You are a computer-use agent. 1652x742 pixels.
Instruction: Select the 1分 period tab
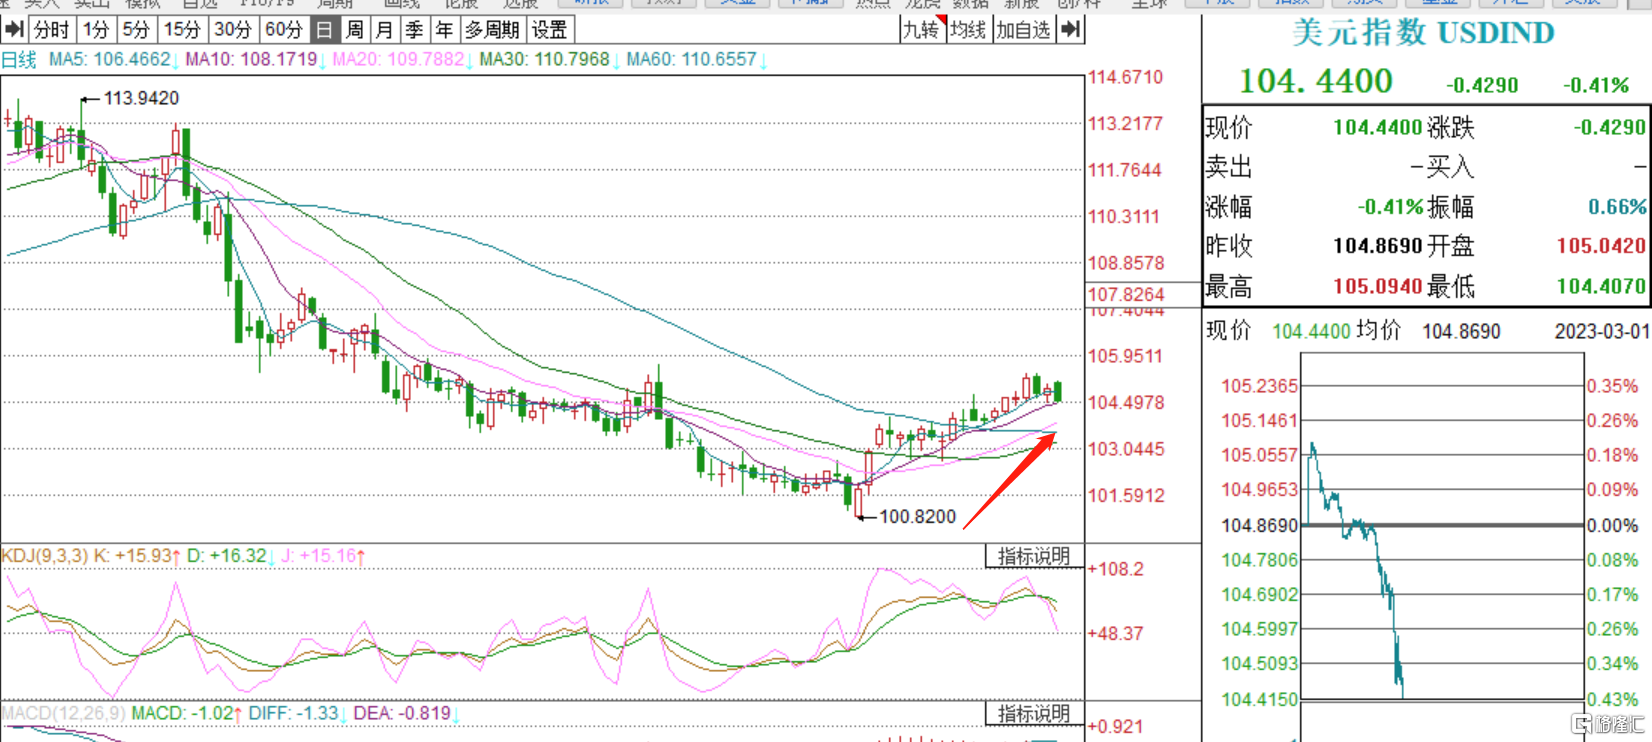[96, 30]
